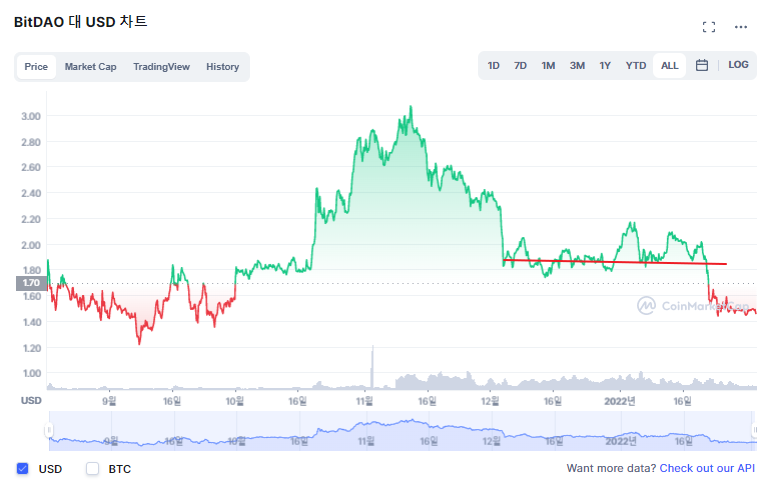The height and width of the screenshot is (484, 777).
Task: Select the 7D time range
Action: [x=520, y=65]
